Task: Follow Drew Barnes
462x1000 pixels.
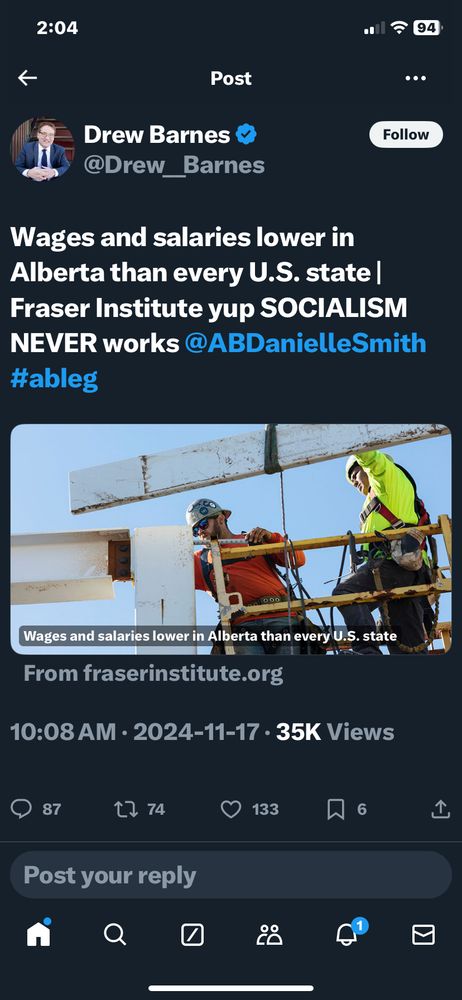Action: click(406, 135)
